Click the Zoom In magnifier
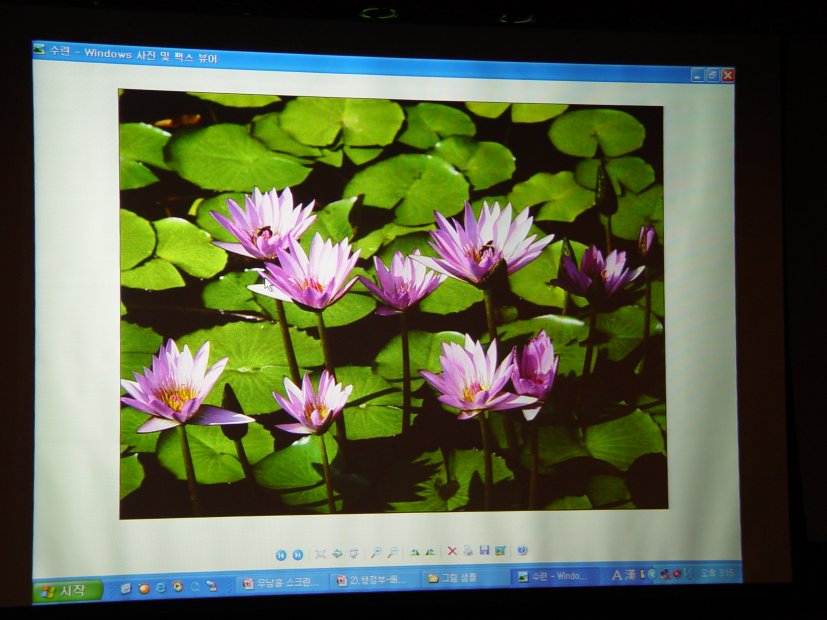827x620 pixels. [x=376, y=552]
